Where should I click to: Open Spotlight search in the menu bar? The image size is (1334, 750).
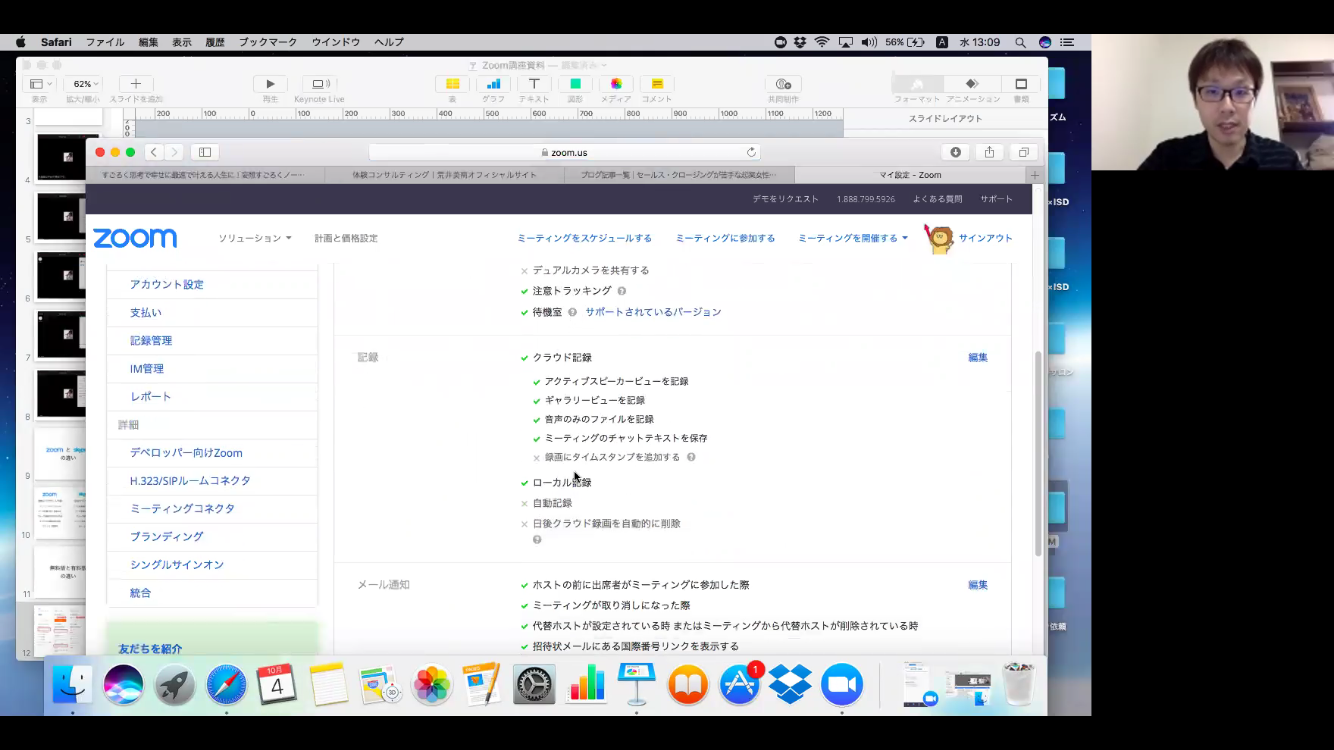coord(1020,42)
